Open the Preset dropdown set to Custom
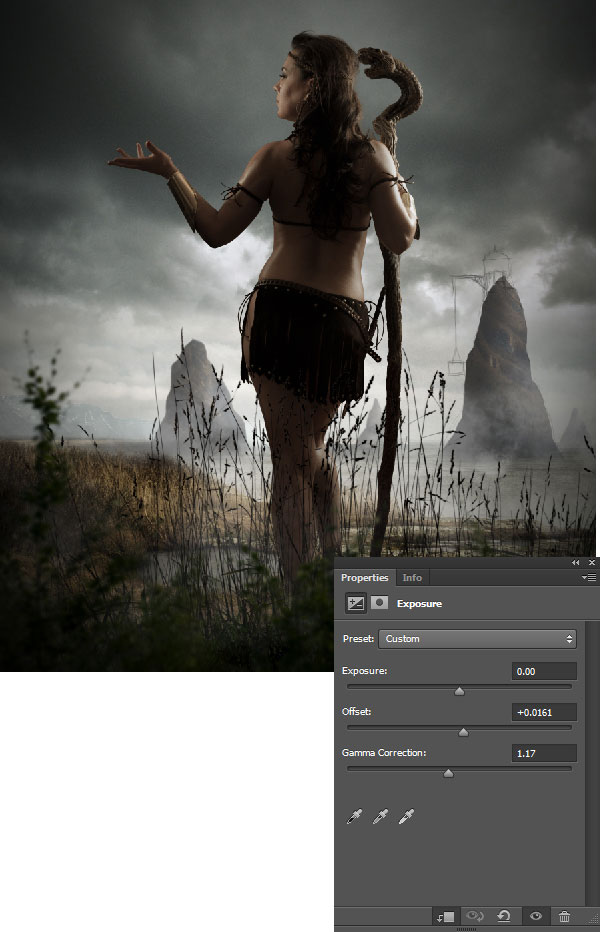Image resolution: width=600 pixels, height=932 pixels. pyautogui.click(x=478, y=639)
